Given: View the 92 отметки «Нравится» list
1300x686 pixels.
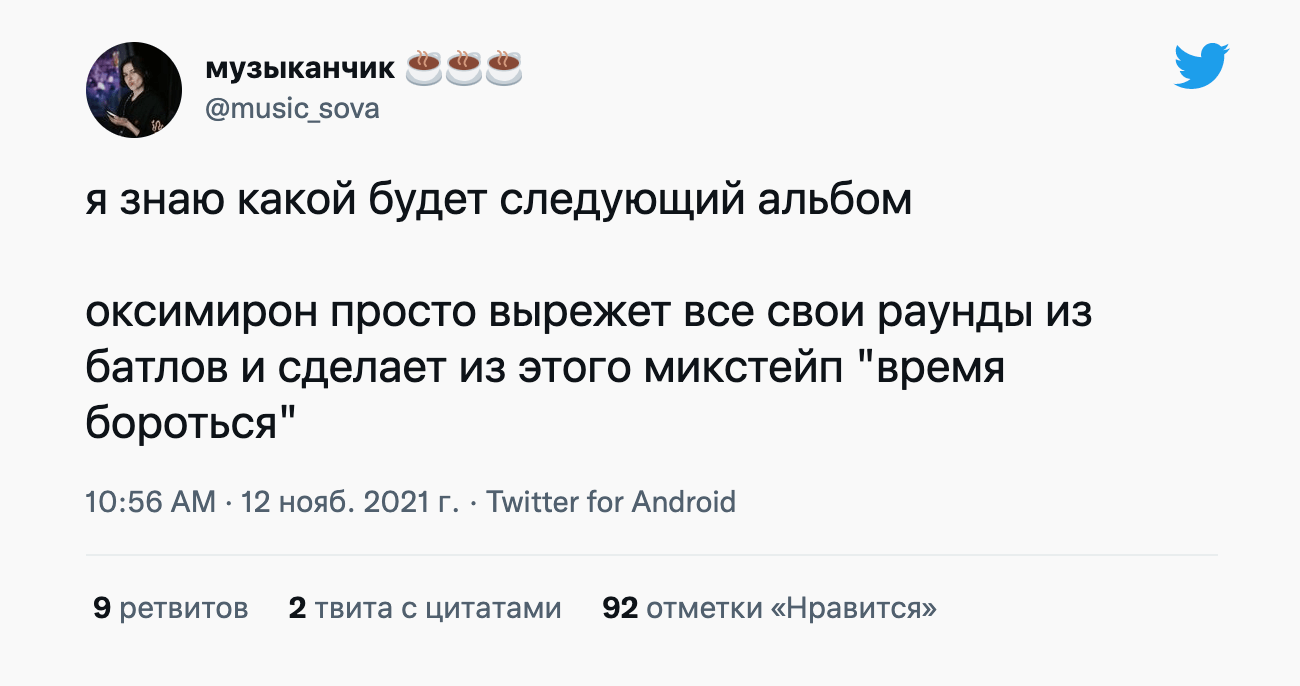Looking at the screenshot, I should point(769,607).
